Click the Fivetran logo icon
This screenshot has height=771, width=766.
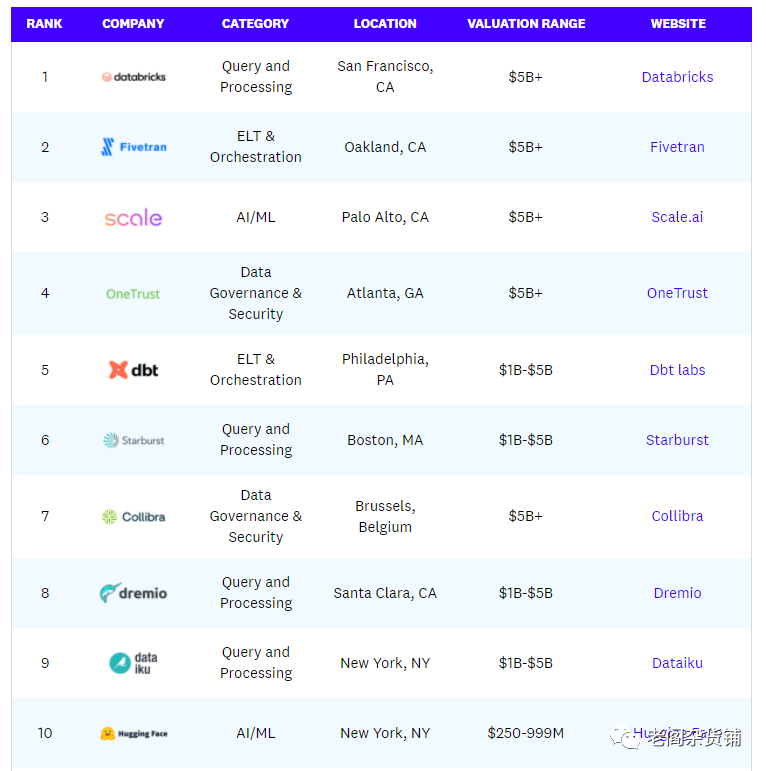(108, 147)
